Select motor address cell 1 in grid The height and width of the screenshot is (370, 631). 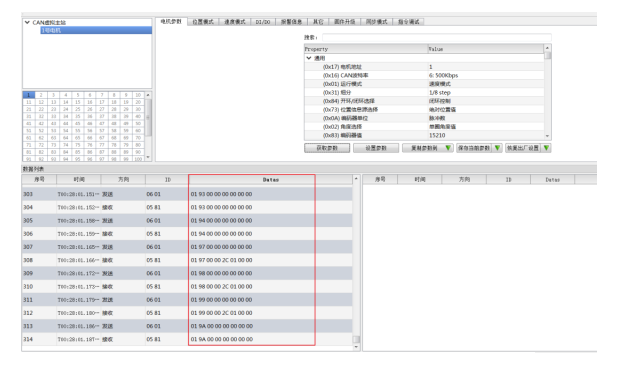click(29, 95)
